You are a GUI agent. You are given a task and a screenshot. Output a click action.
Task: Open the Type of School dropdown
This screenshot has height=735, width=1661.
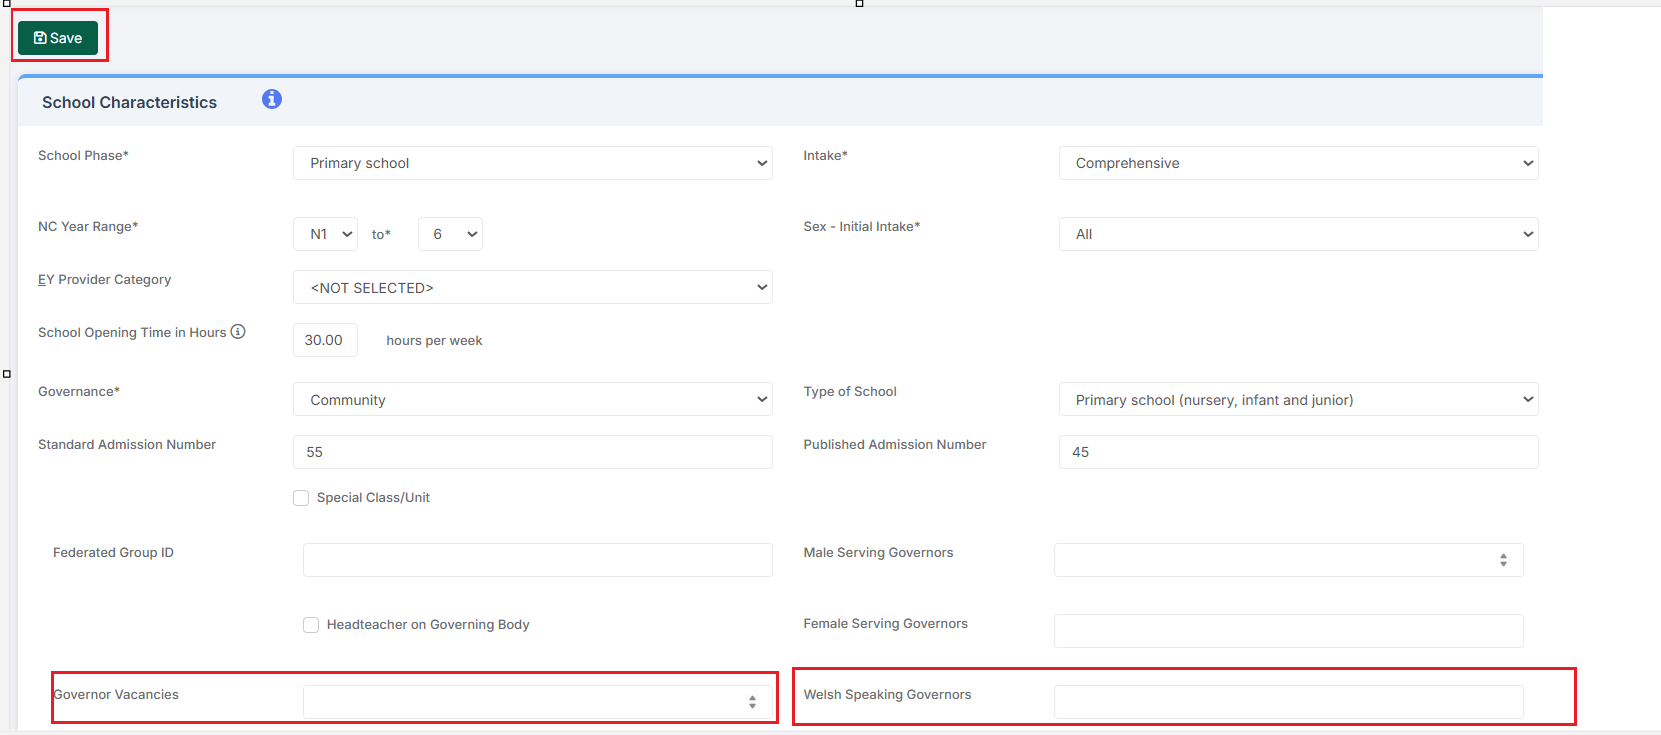[1298, 399]
